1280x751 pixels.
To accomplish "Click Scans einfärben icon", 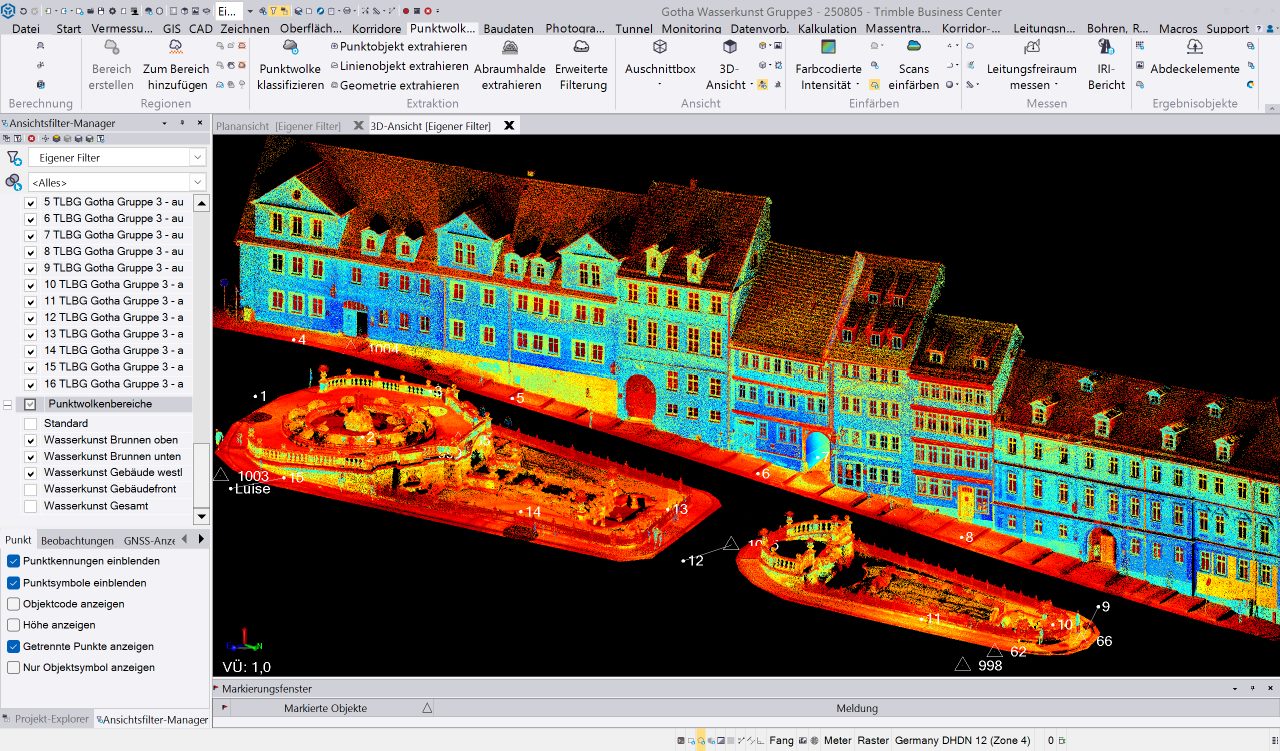I will coord(913,48).
